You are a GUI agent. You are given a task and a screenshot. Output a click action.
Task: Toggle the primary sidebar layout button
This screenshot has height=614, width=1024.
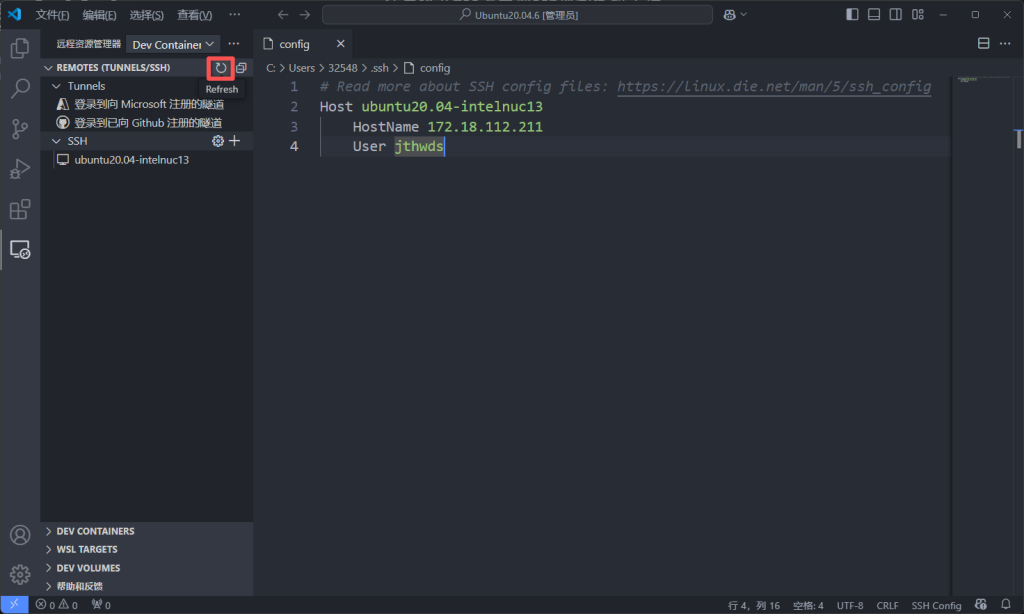[x=852, y=15]
